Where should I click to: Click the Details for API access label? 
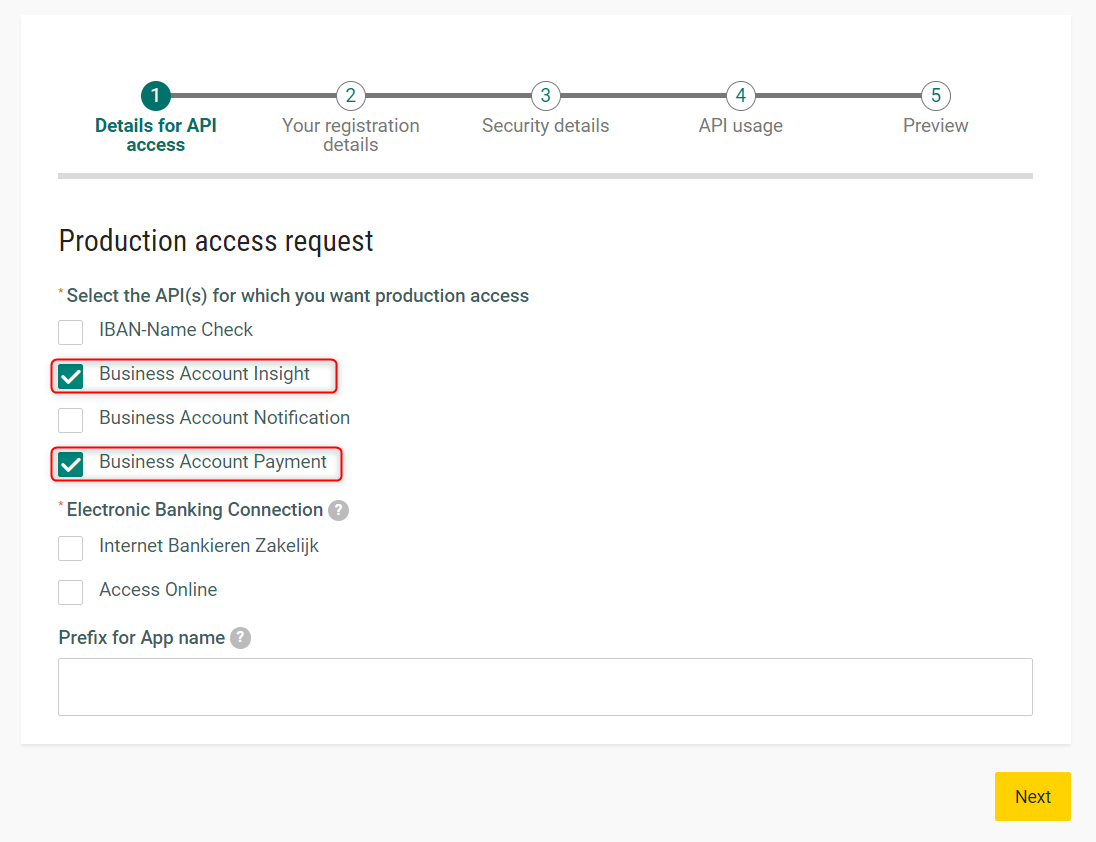156,134
